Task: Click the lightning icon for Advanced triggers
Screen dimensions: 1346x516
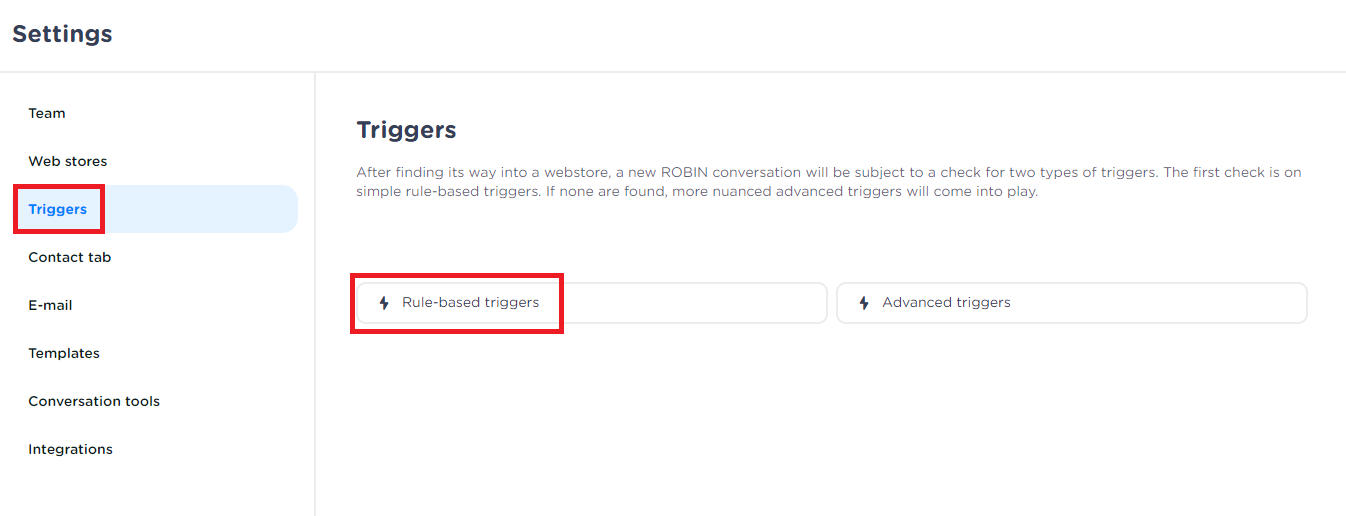Action: coord(864,303)
